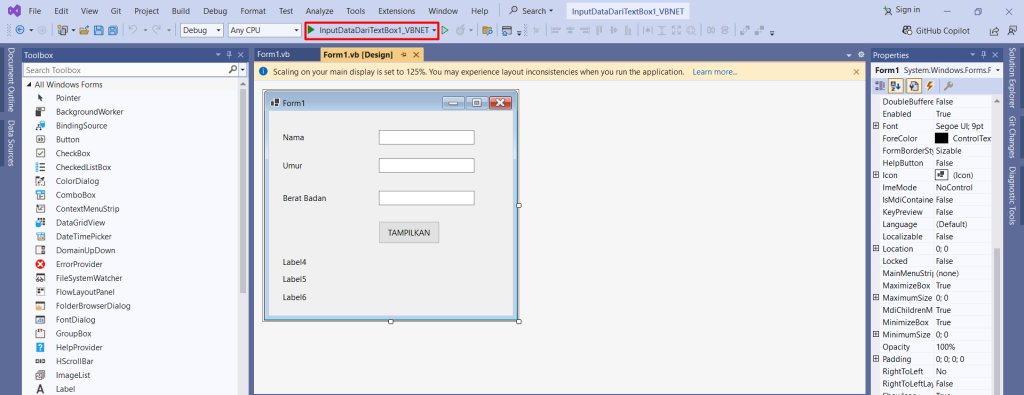Expand the Padding property
The height and width of the screenshot is (395, 1024).
[x=876, y=358]
